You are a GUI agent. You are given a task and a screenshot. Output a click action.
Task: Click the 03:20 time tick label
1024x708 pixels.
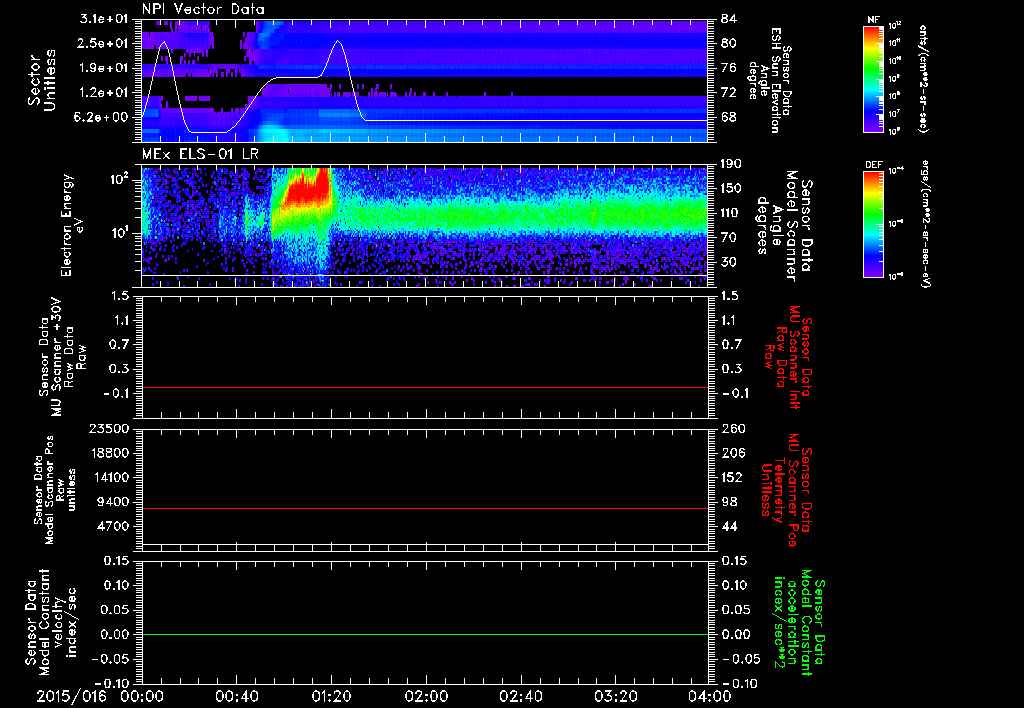click(615, 696)
